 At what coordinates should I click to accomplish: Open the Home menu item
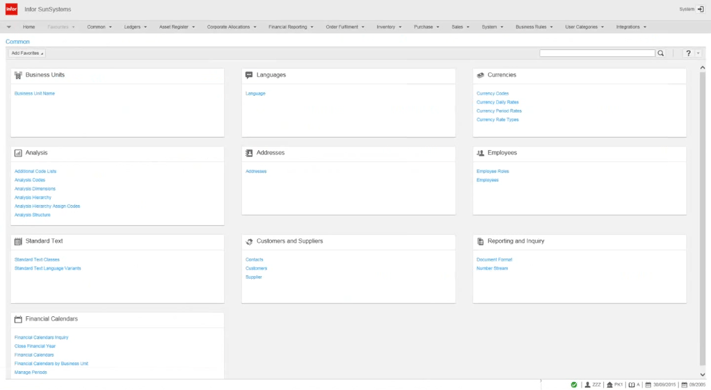[x=29, y=27]
